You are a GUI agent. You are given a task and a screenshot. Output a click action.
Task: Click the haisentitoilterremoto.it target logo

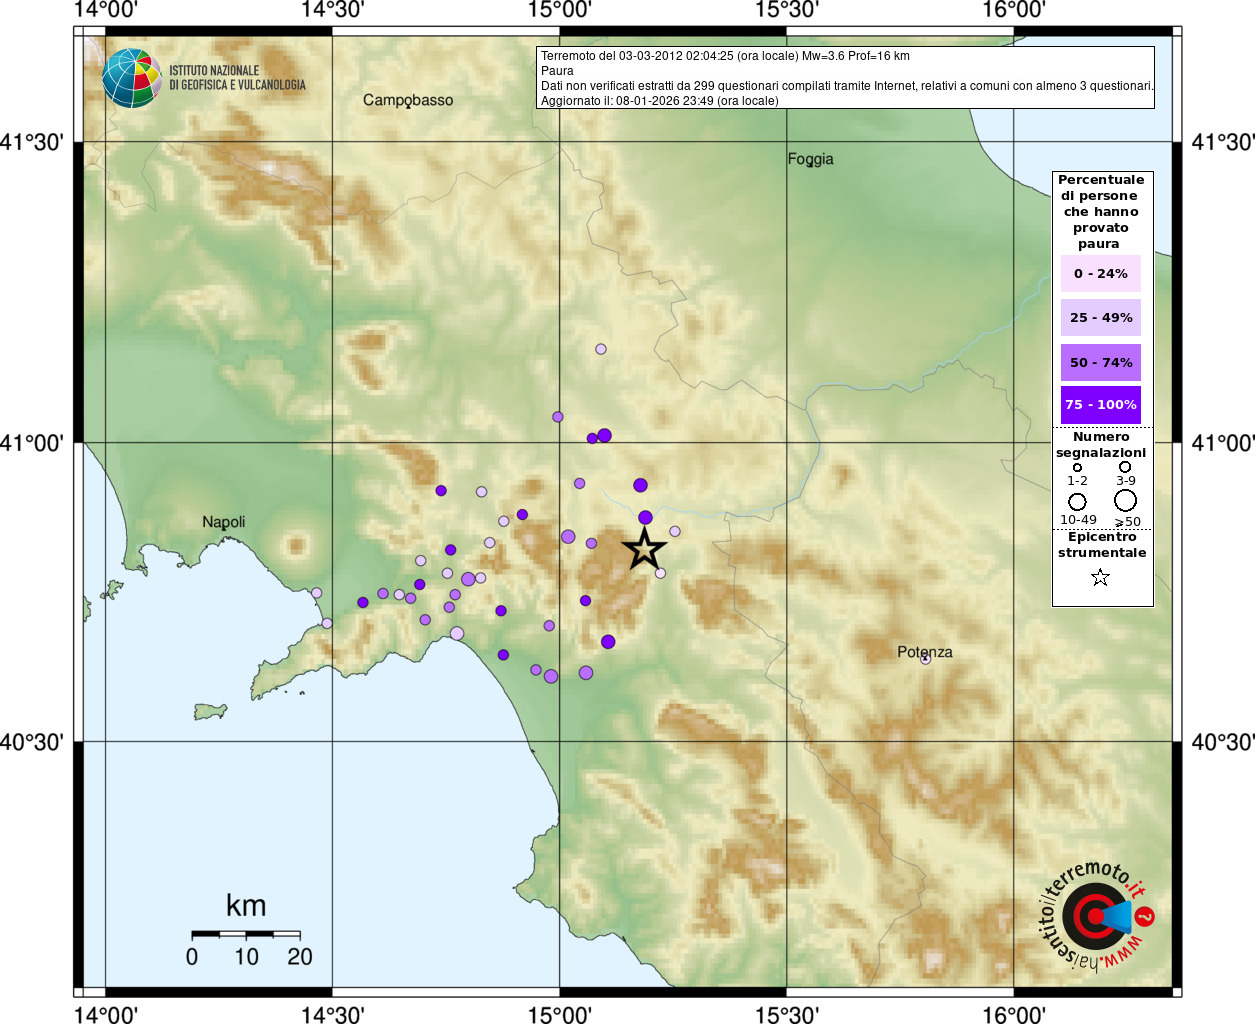[1095, 916]
